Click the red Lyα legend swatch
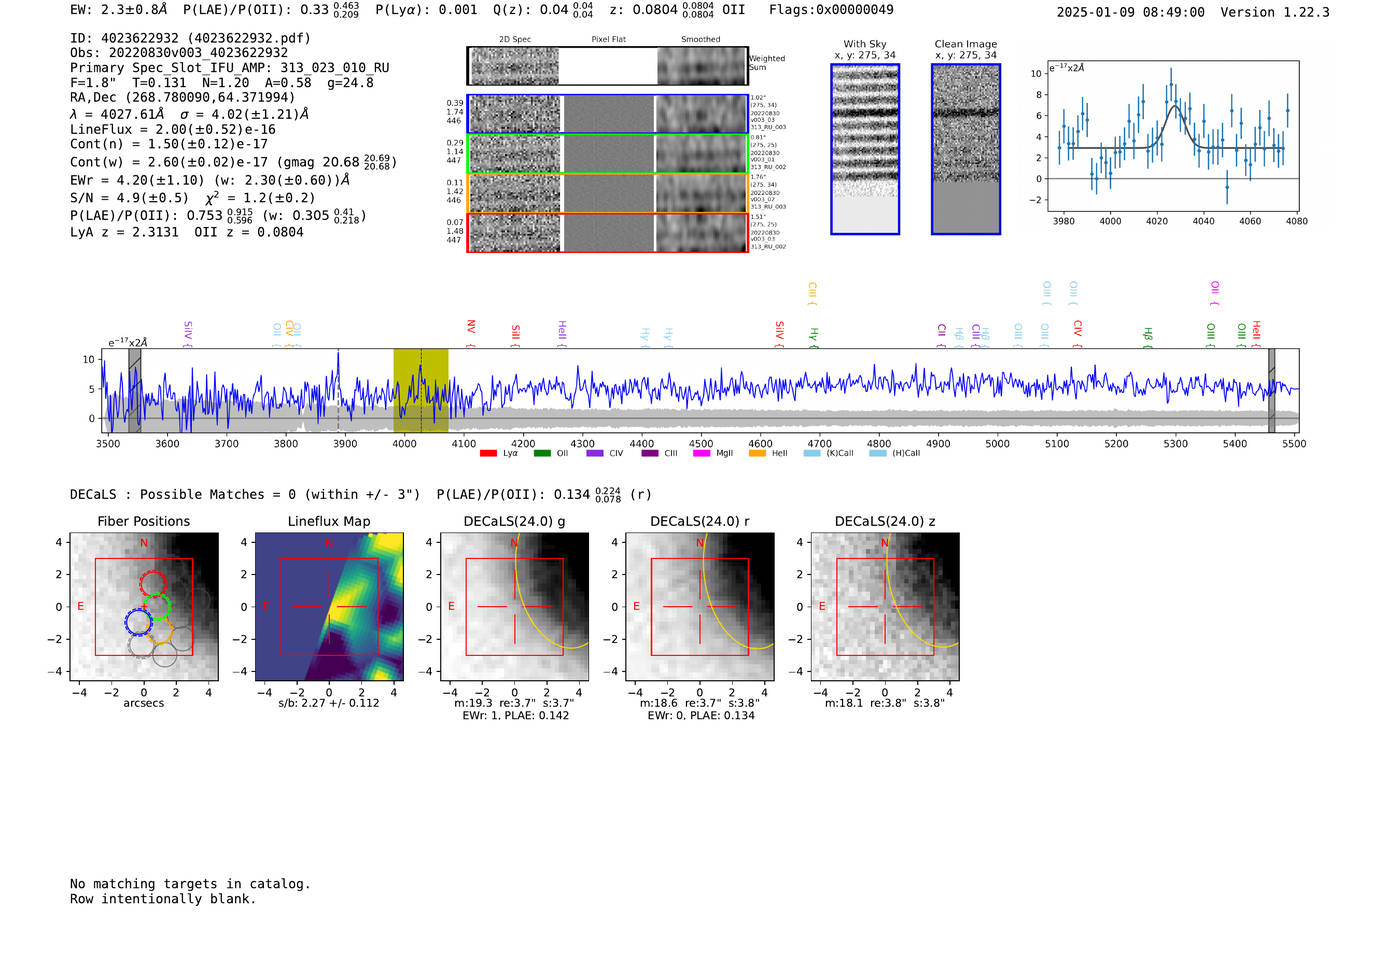 pyautogui.click(x=488, y=453)
